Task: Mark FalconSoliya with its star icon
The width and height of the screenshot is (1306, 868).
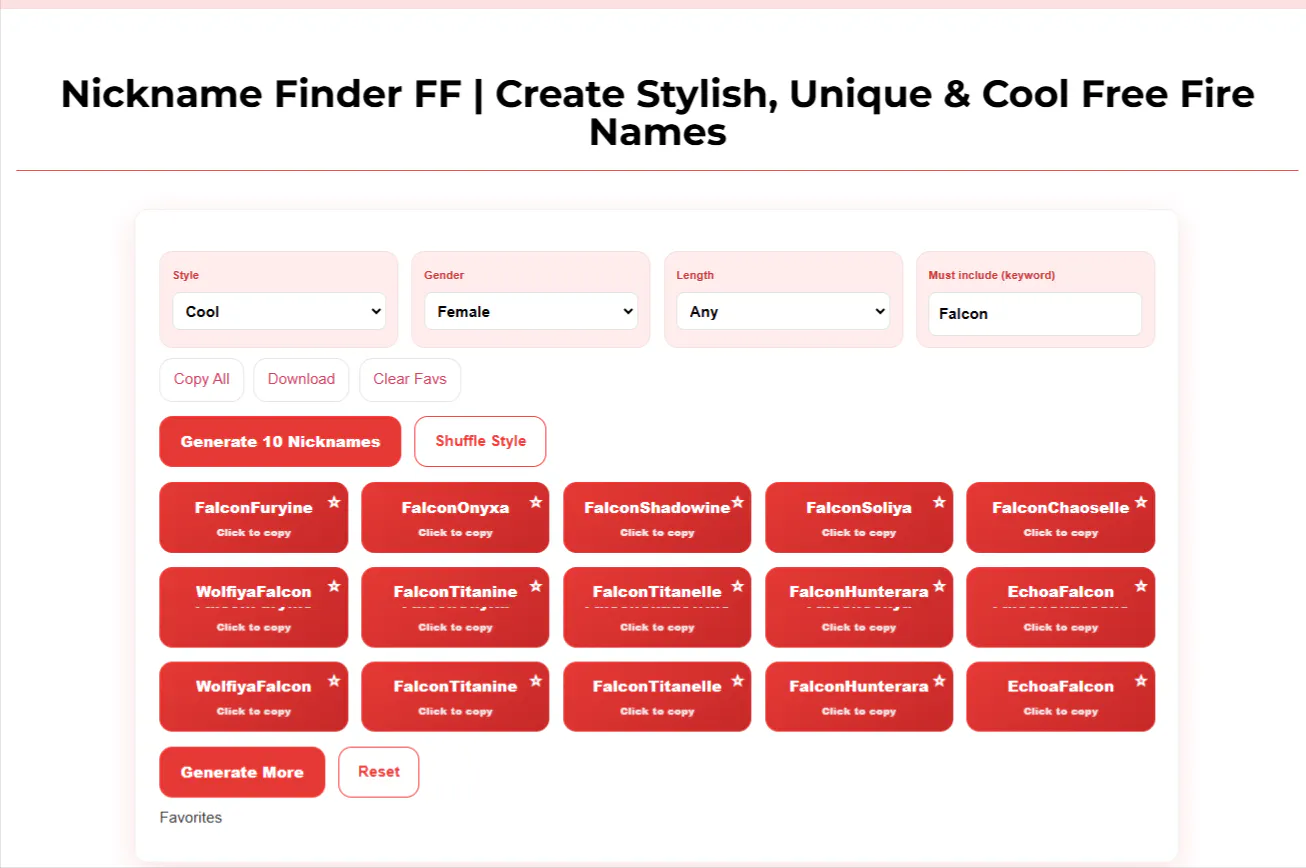Action: (939, 502)
